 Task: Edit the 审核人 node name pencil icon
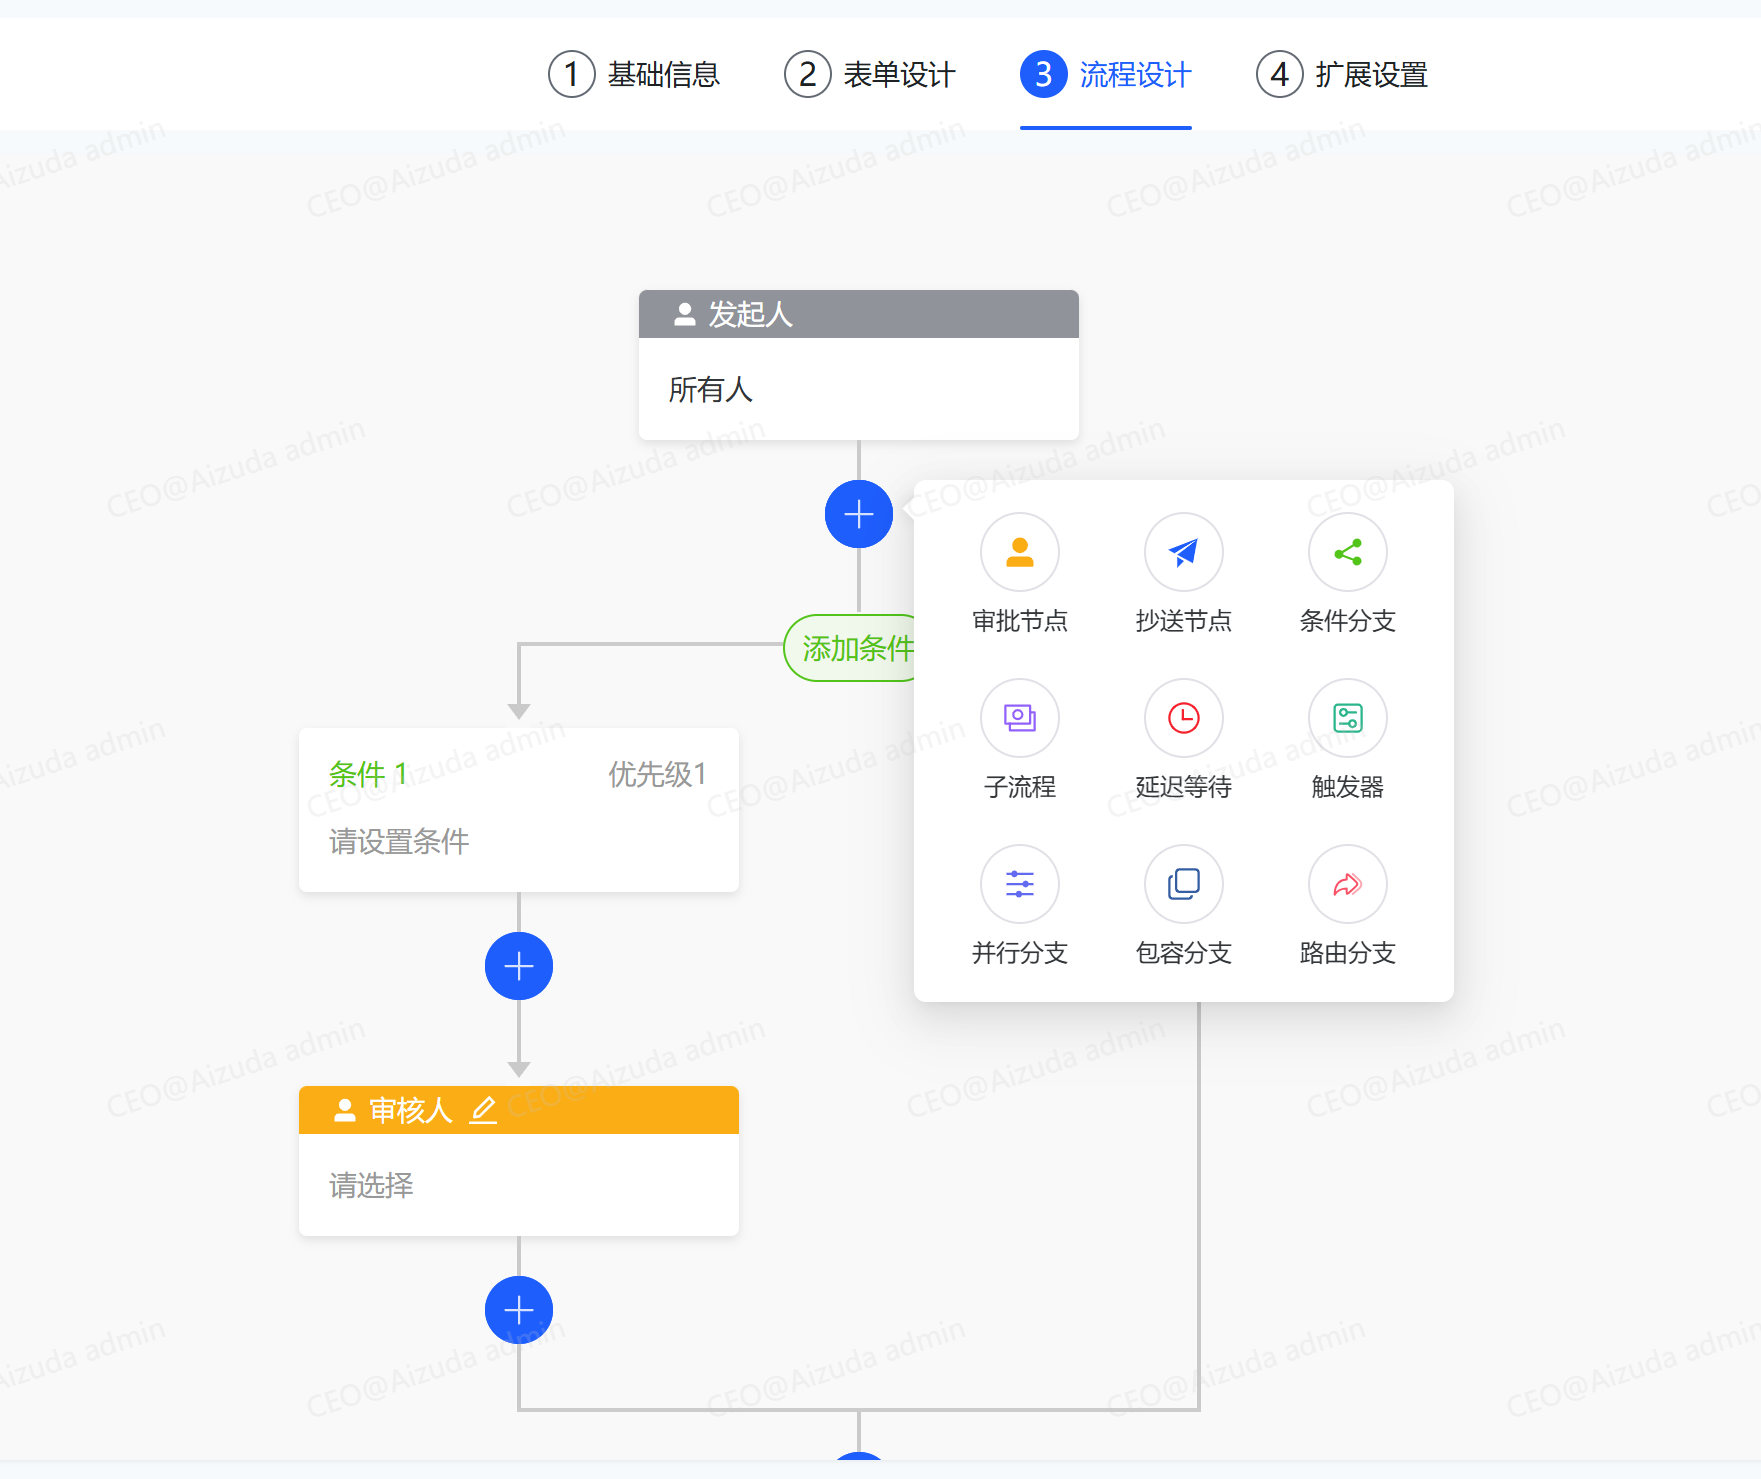pos(483,1110)
